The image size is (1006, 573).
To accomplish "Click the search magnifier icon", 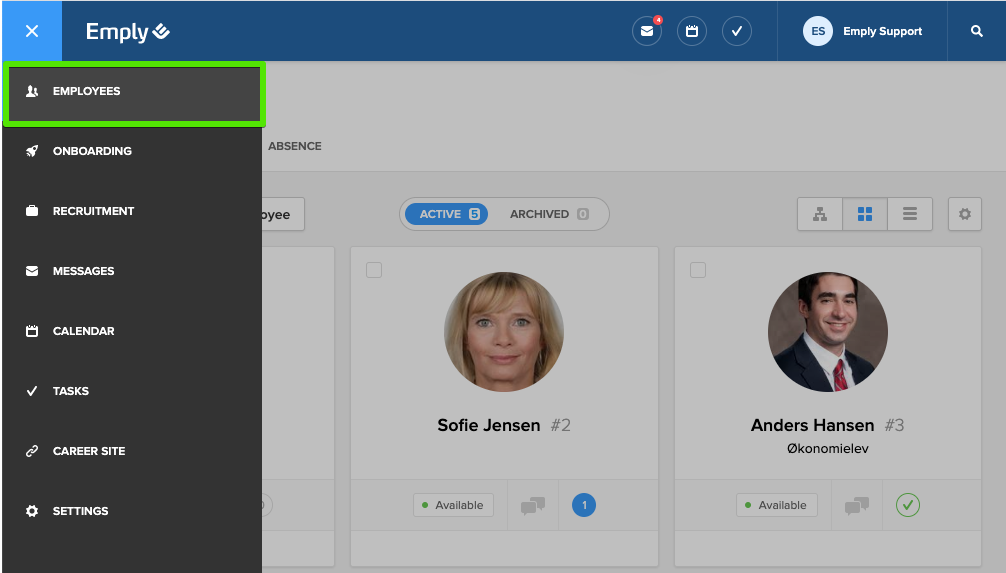I will [977, 31].
